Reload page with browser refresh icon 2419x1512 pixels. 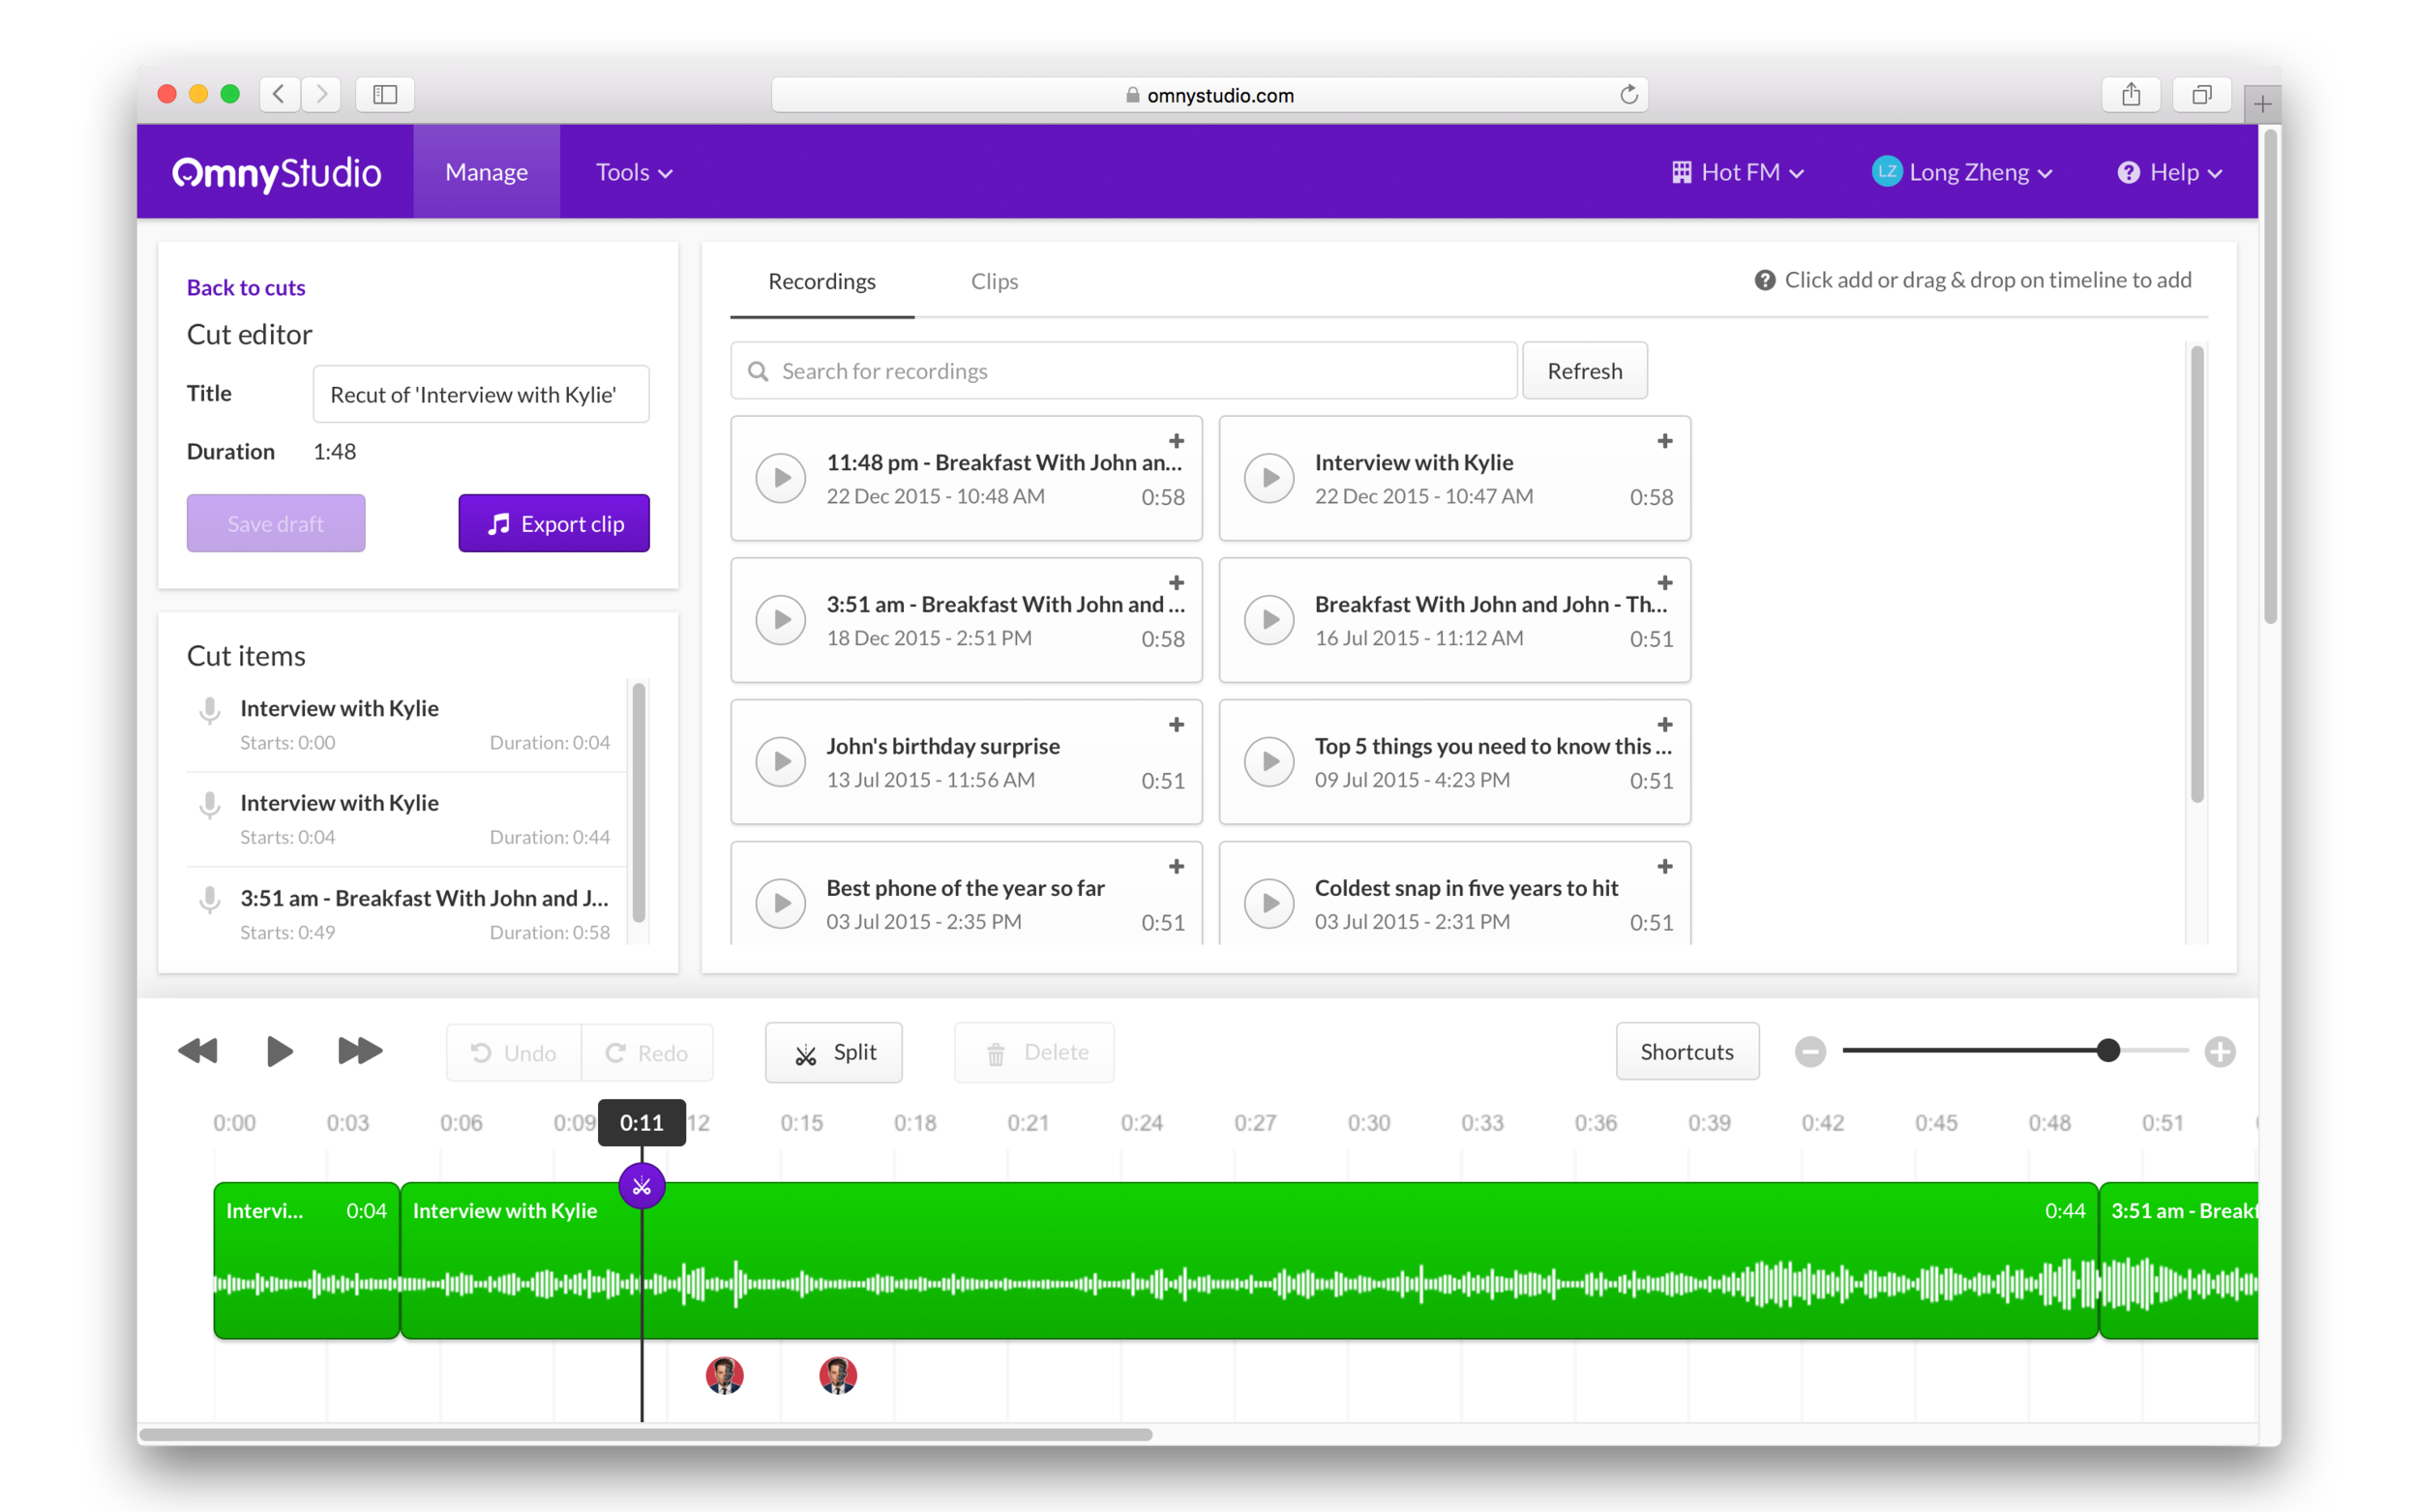pos(1628,95)
